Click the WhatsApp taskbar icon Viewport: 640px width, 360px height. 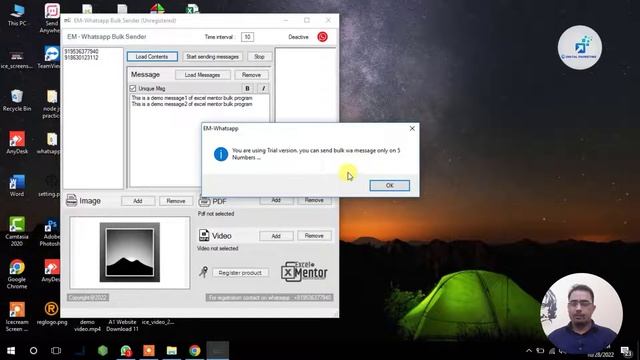pyautogui.click(x=126, y=351)
